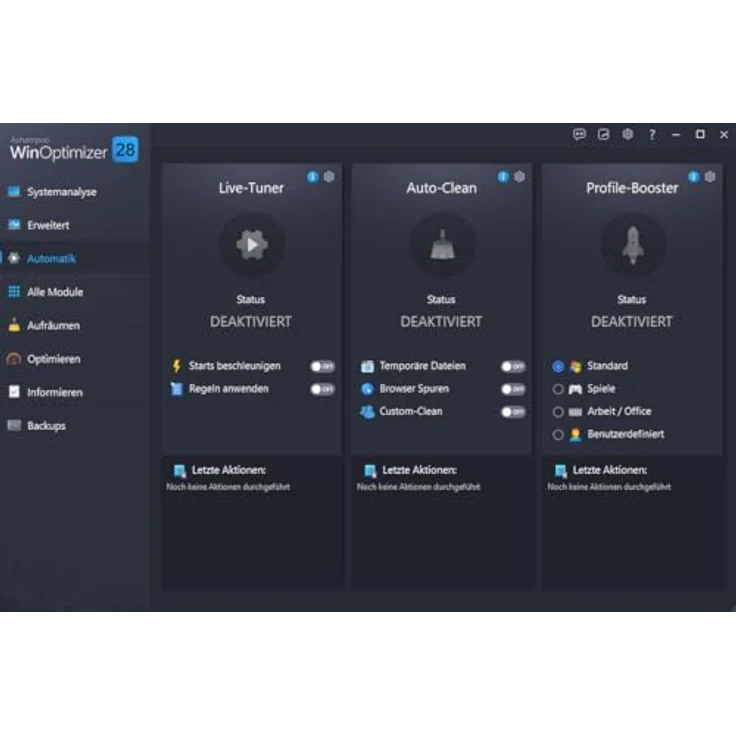The width and height of the screenshot is (736, 736).
Task: Toggle Starts beschleunigen switch
Action: click(322, 366)
